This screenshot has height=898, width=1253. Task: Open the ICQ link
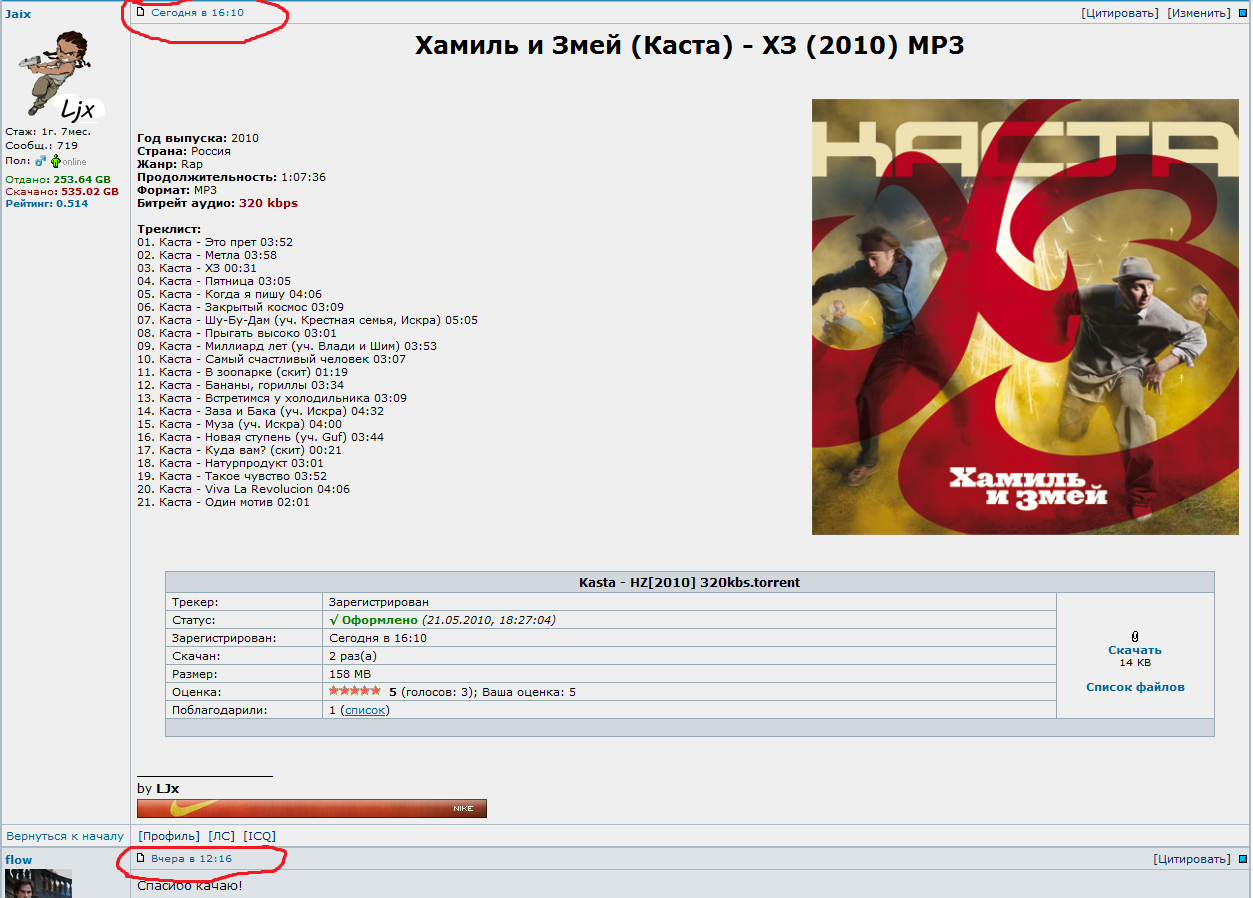pyautogui.click(x=259, y=836)
